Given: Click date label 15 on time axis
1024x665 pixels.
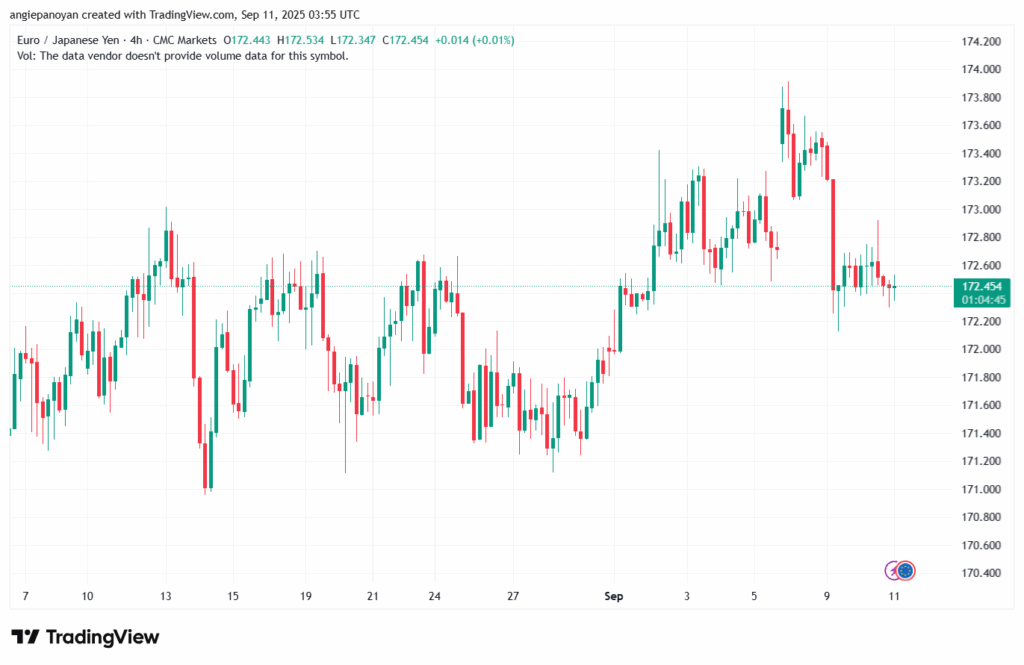Looking at the screenshot, I should (233, 596).
